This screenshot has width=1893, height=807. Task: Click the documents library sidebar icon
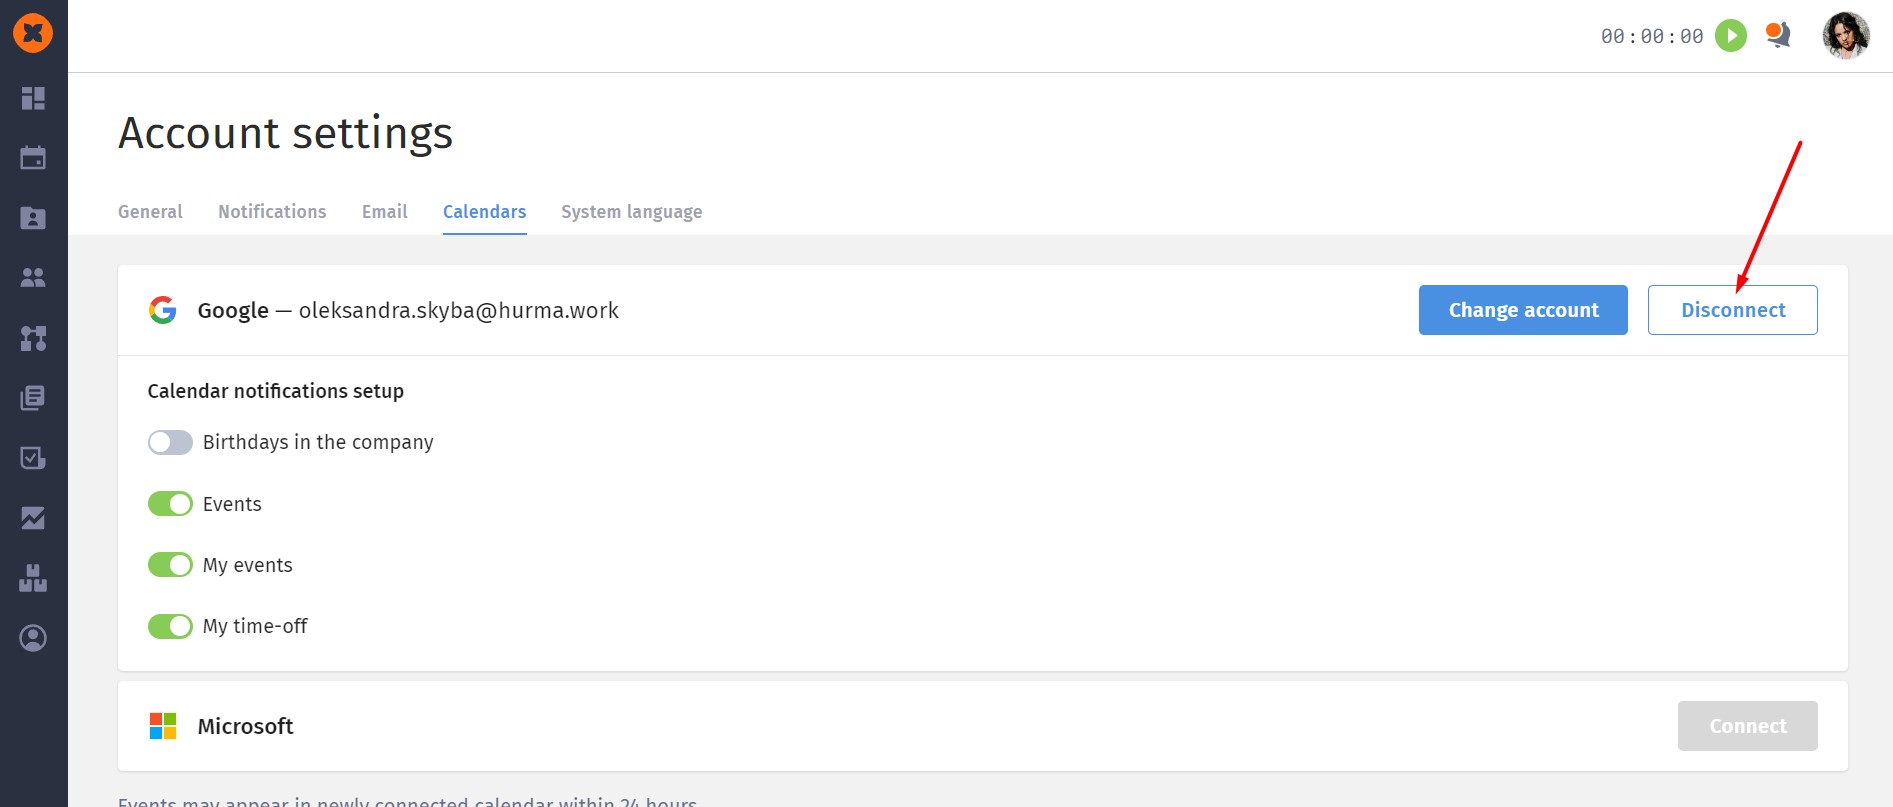click(33, 398)
